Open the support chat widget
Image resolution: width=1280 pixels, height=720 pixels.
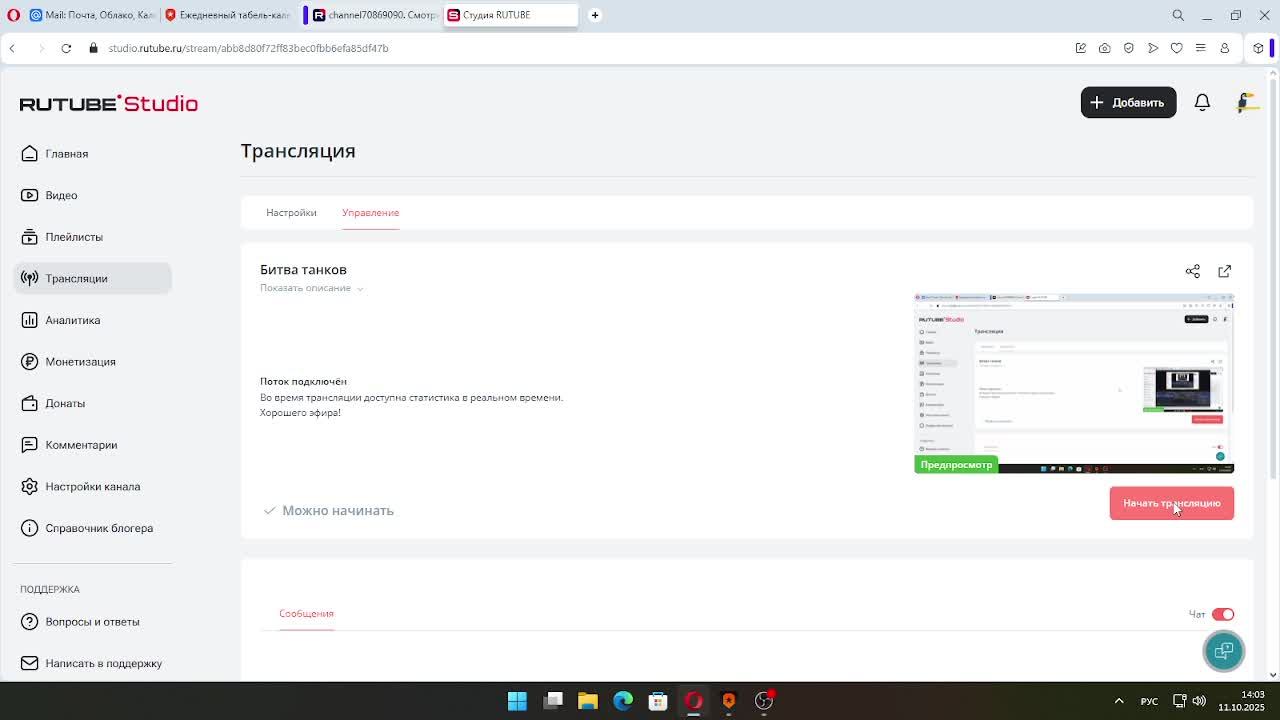[1223, 651]
